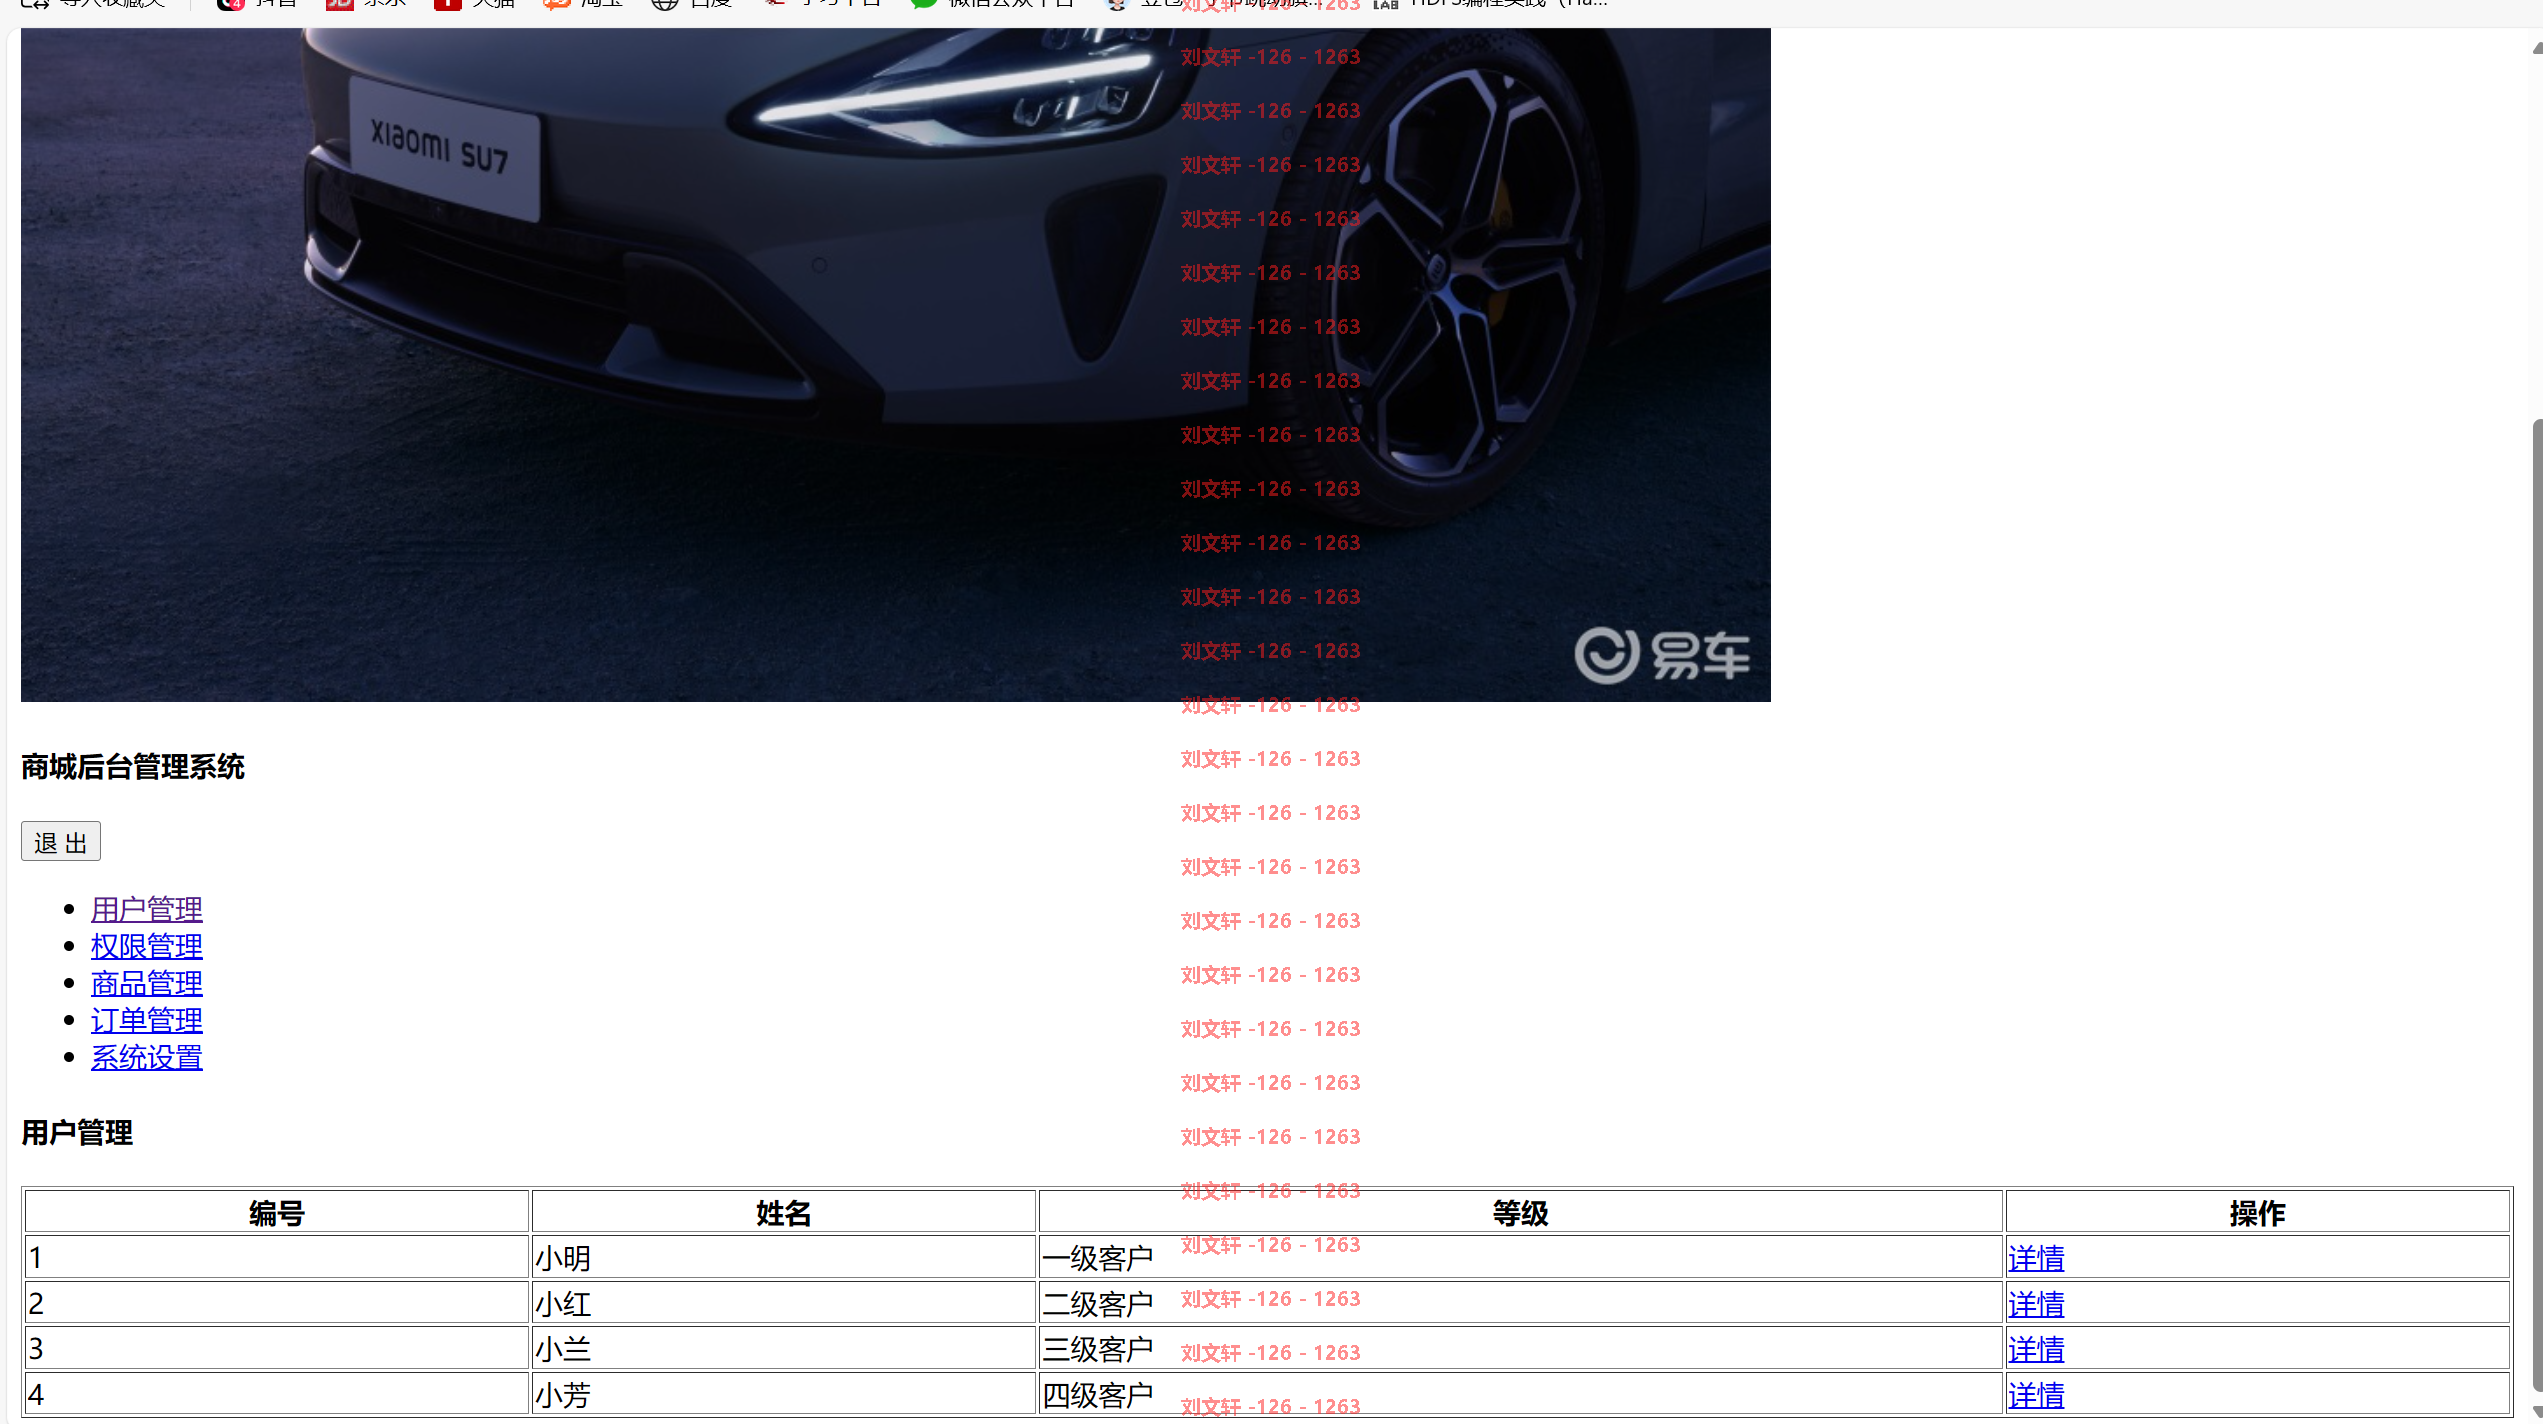Open 详情 link in 小兰 row
2543x1424 pixels.
point(2036,1349)
